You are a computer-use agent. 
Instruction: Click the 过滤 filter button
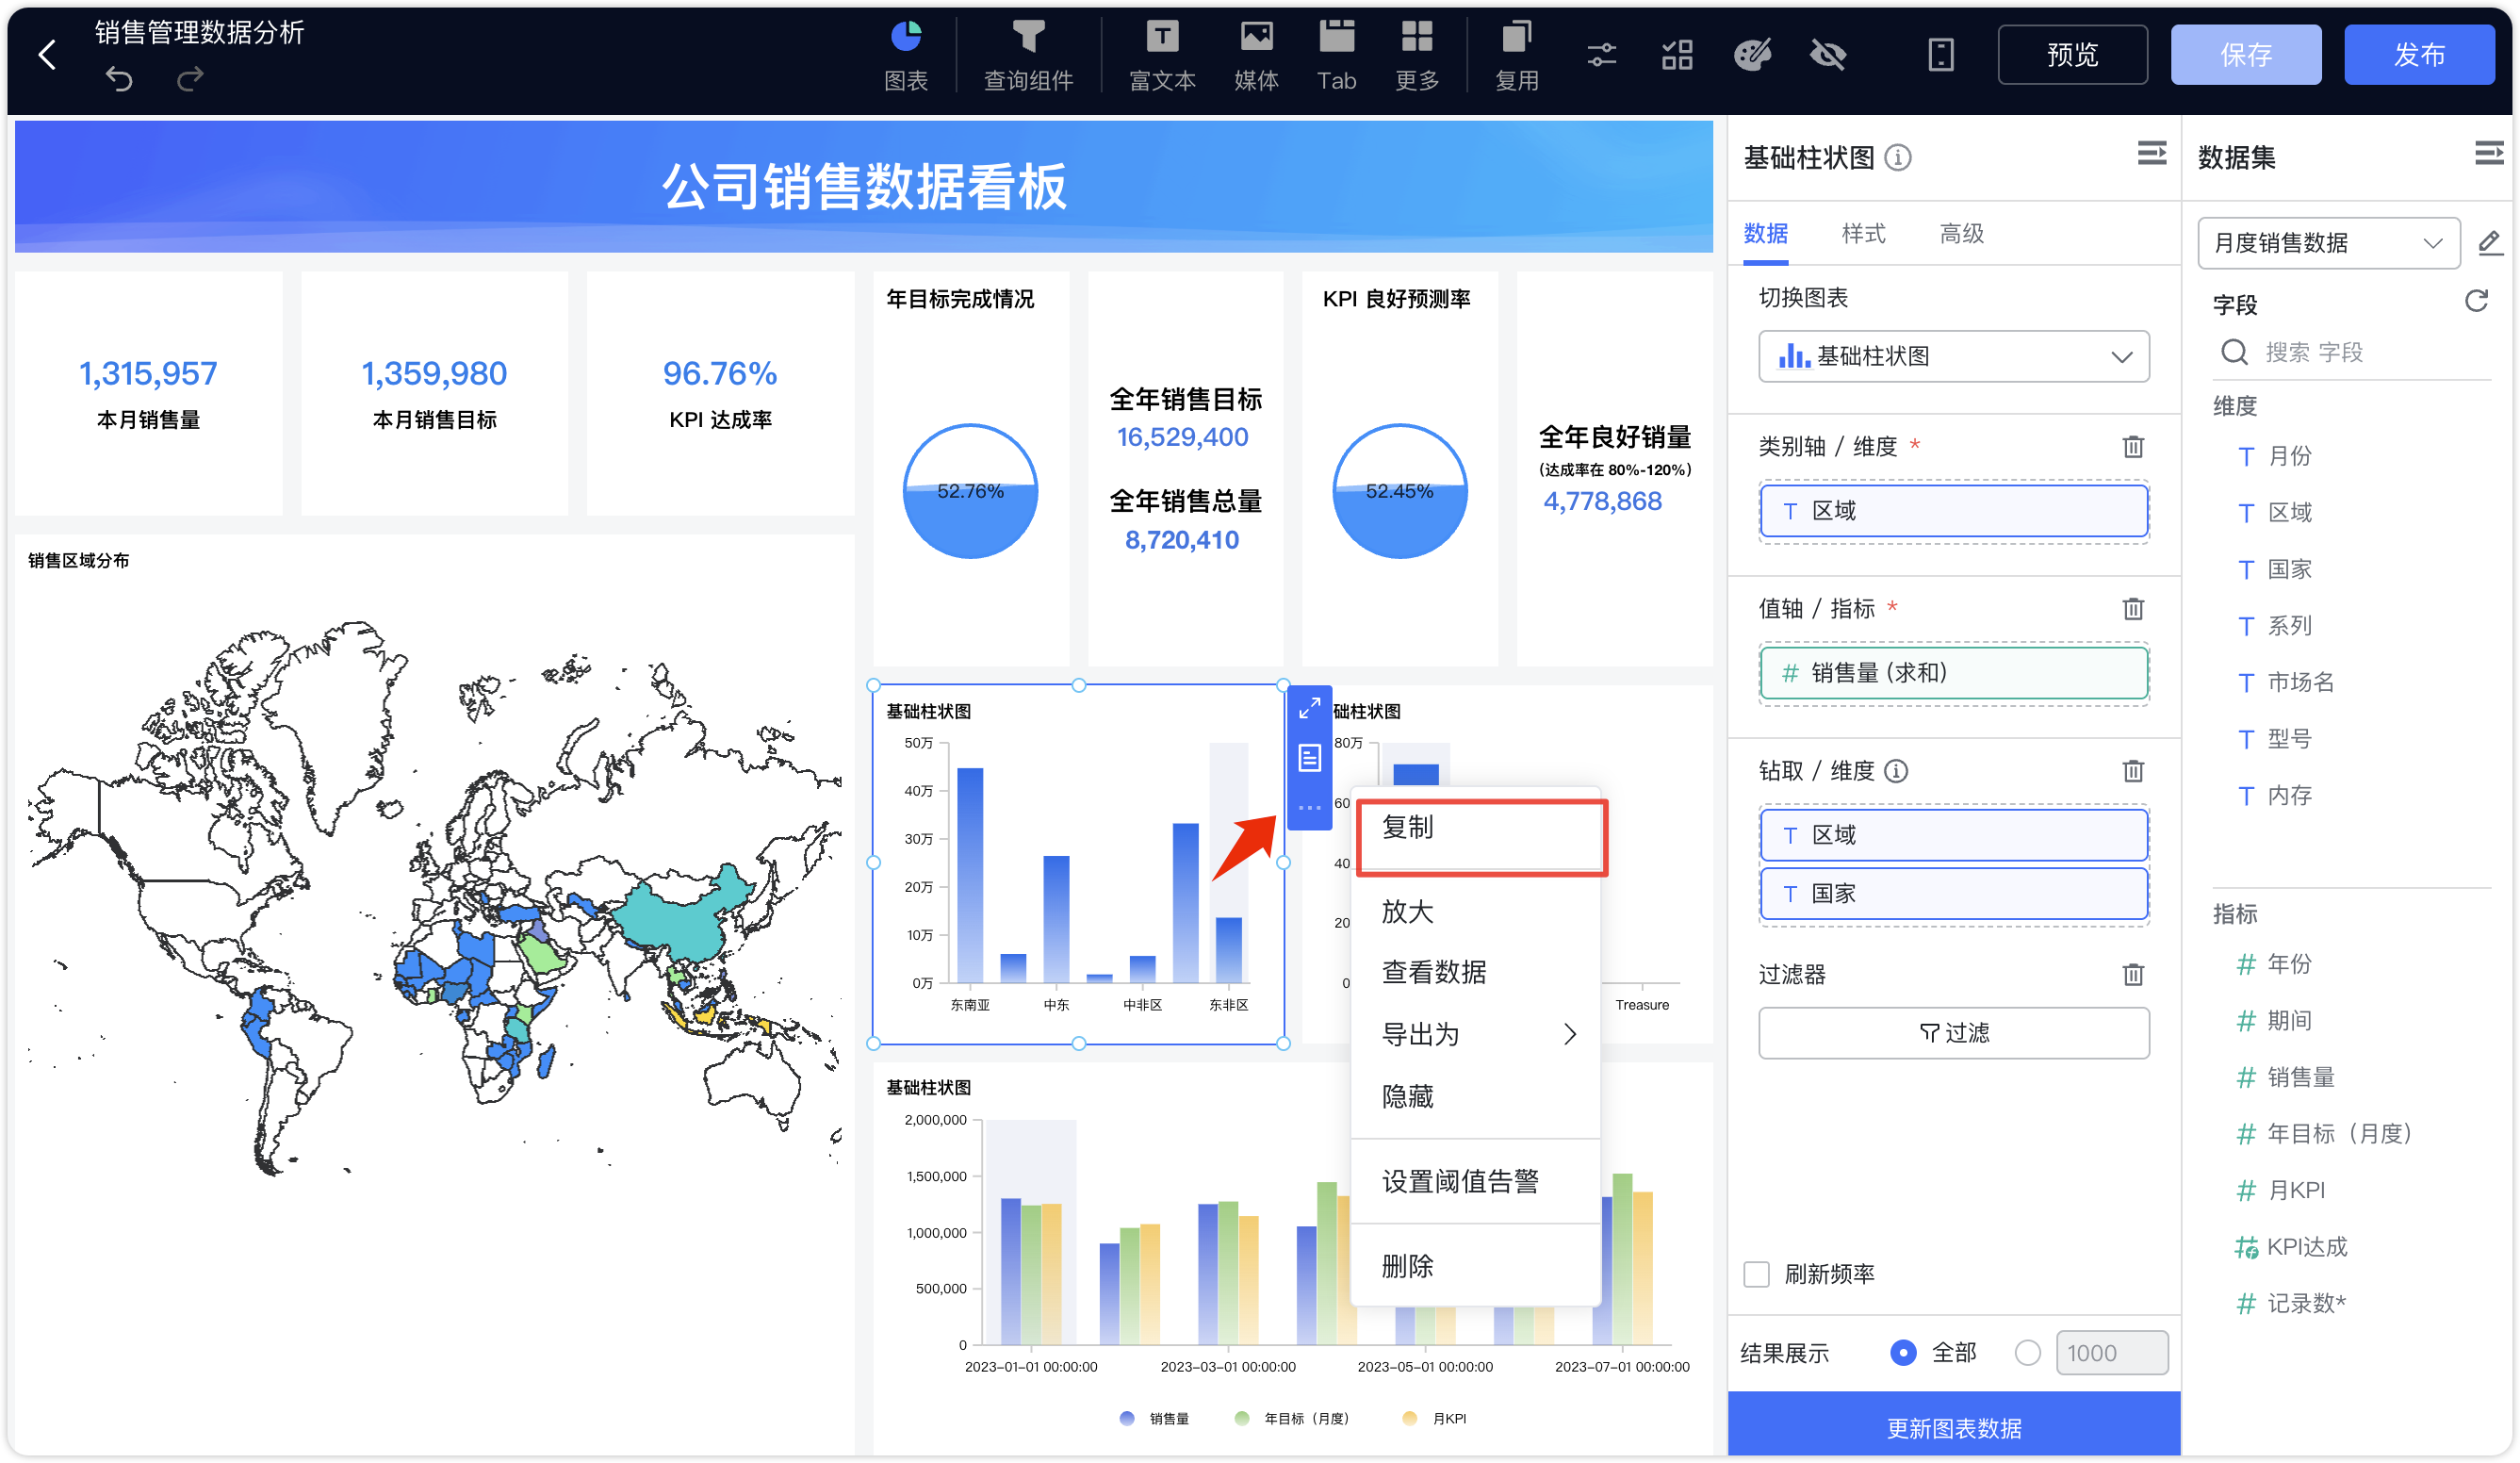1953,1033
